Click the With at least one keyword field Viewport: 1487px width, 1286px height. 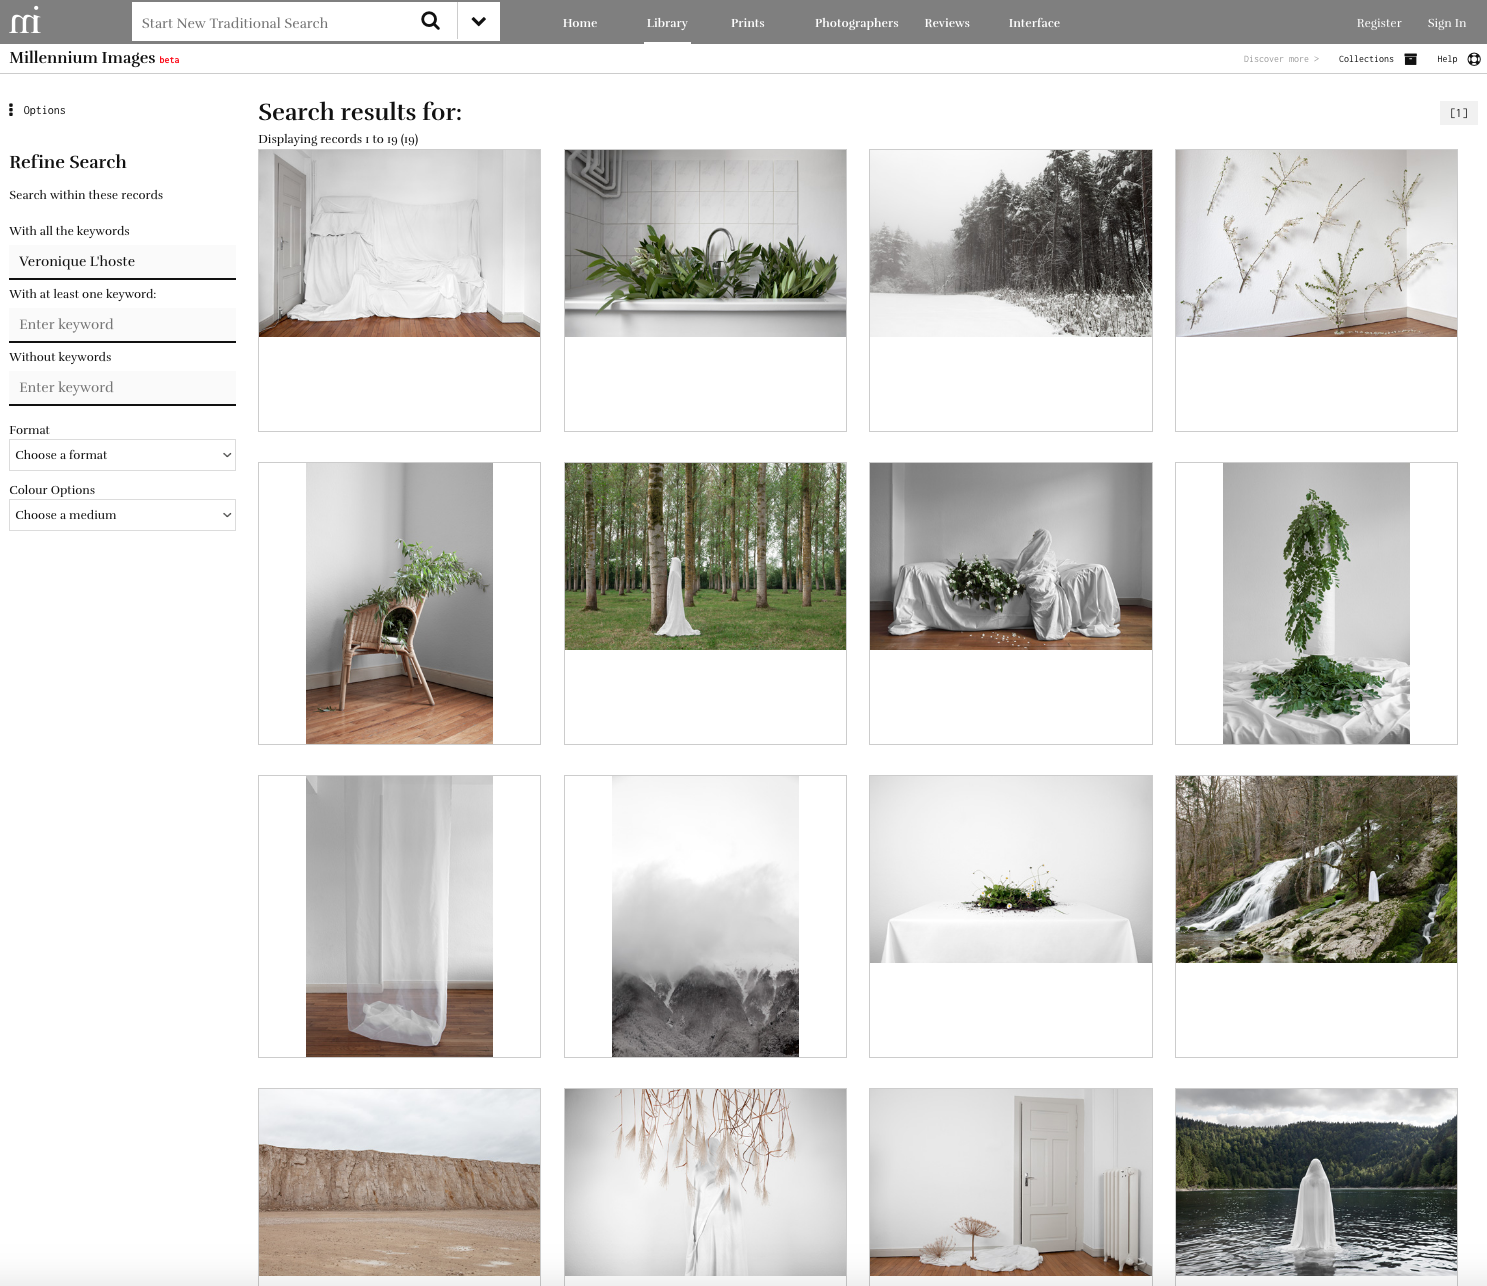click(122, 324)
